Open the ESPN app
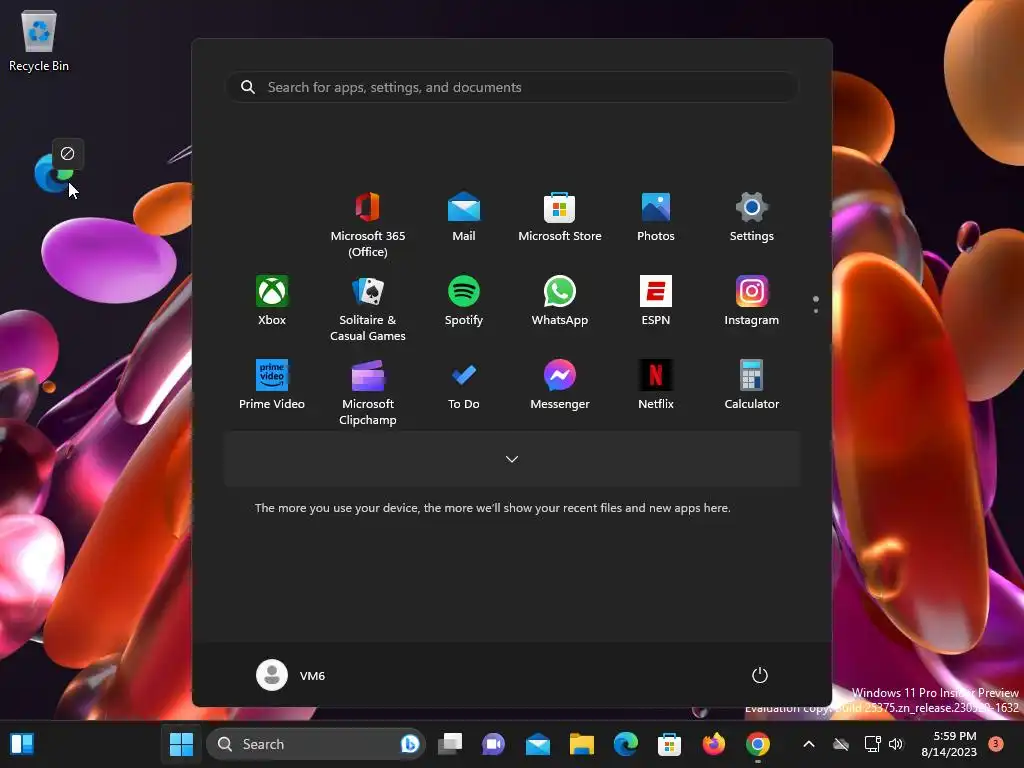Image resolution: width=1024 pixels, height=768 pixels. [x=656, y=300]
